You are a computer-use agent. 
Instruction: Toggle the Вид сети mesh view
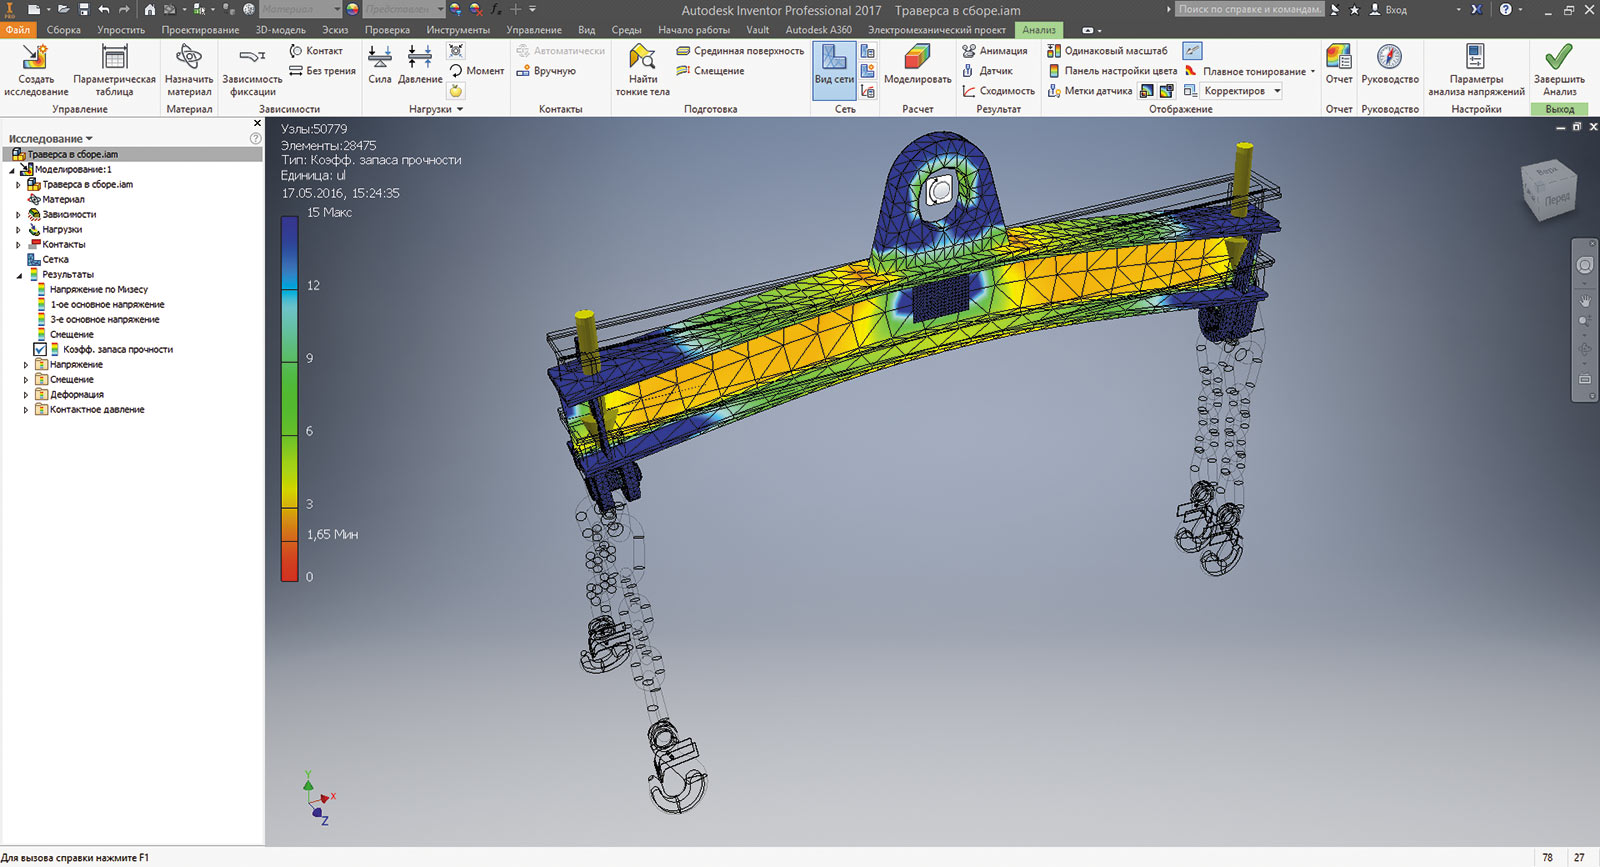(x=834, y=70)
